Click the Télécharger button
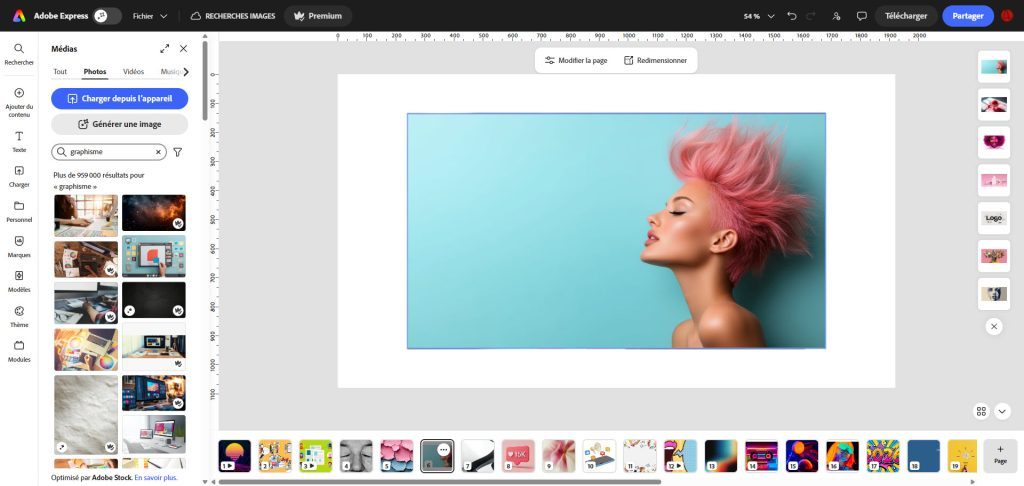Image resolution: width=1024 pixels, height=486 pixels. pos(906,16)
